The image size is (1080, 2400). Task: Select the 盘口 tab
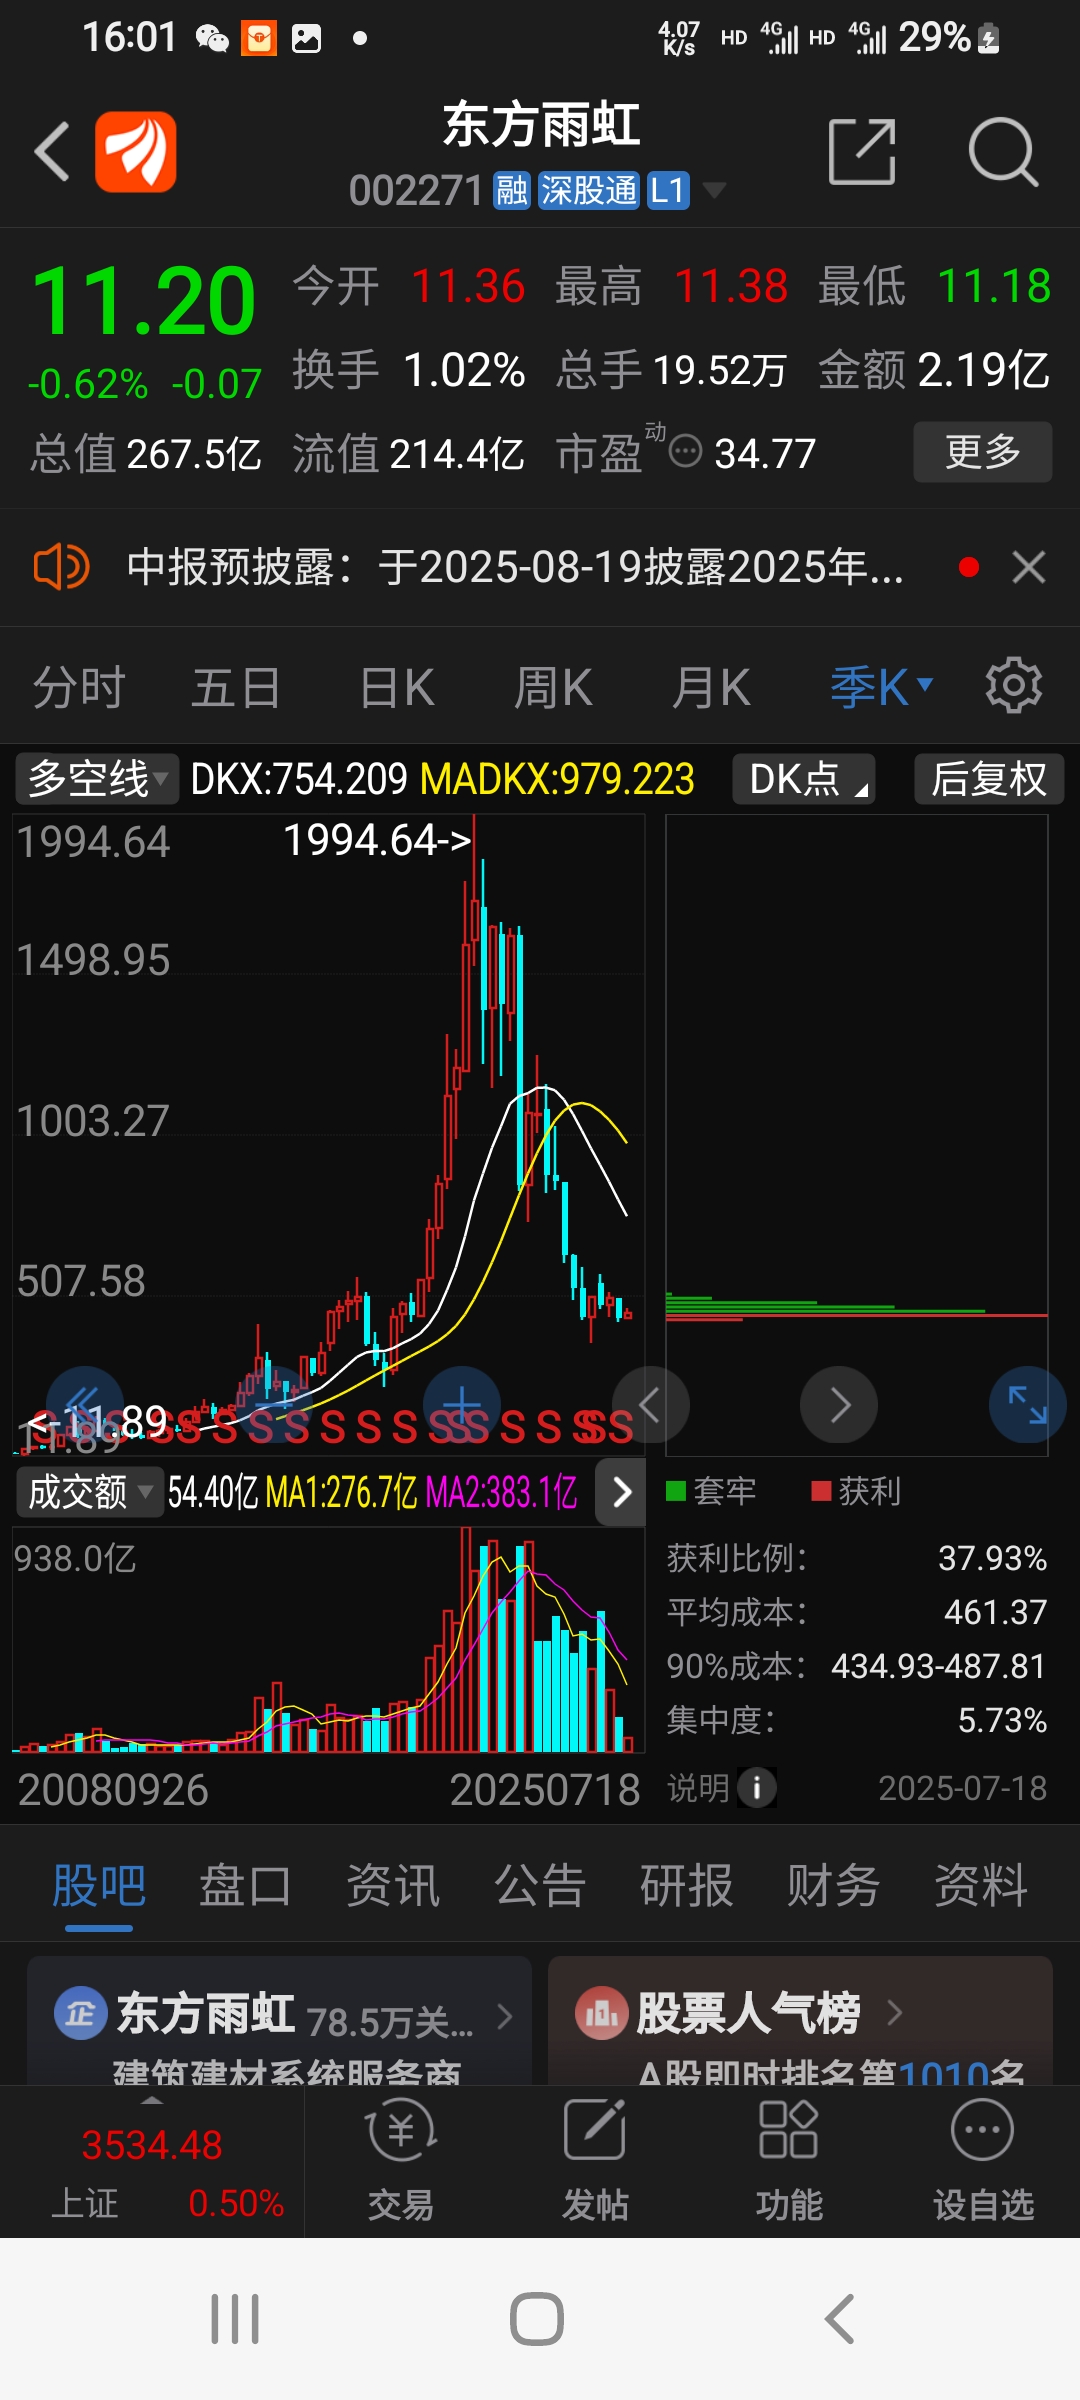pos(246,1886)
